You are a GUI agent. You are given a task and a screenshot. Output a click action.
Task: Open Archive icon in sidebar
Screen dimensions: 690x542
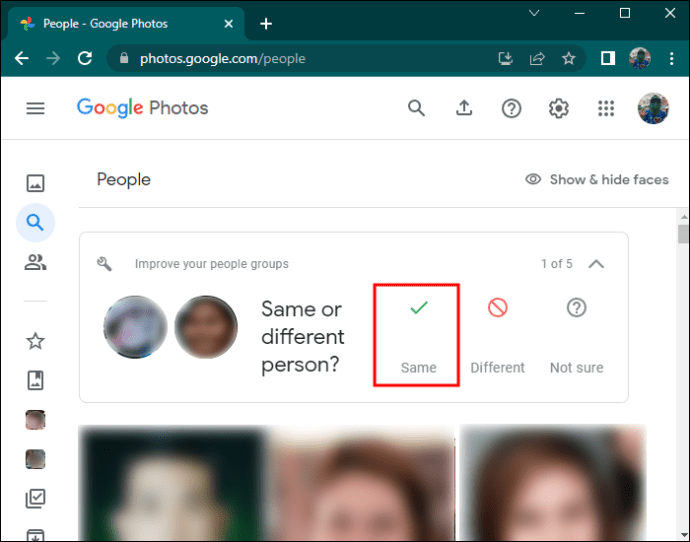pos(35,535)
